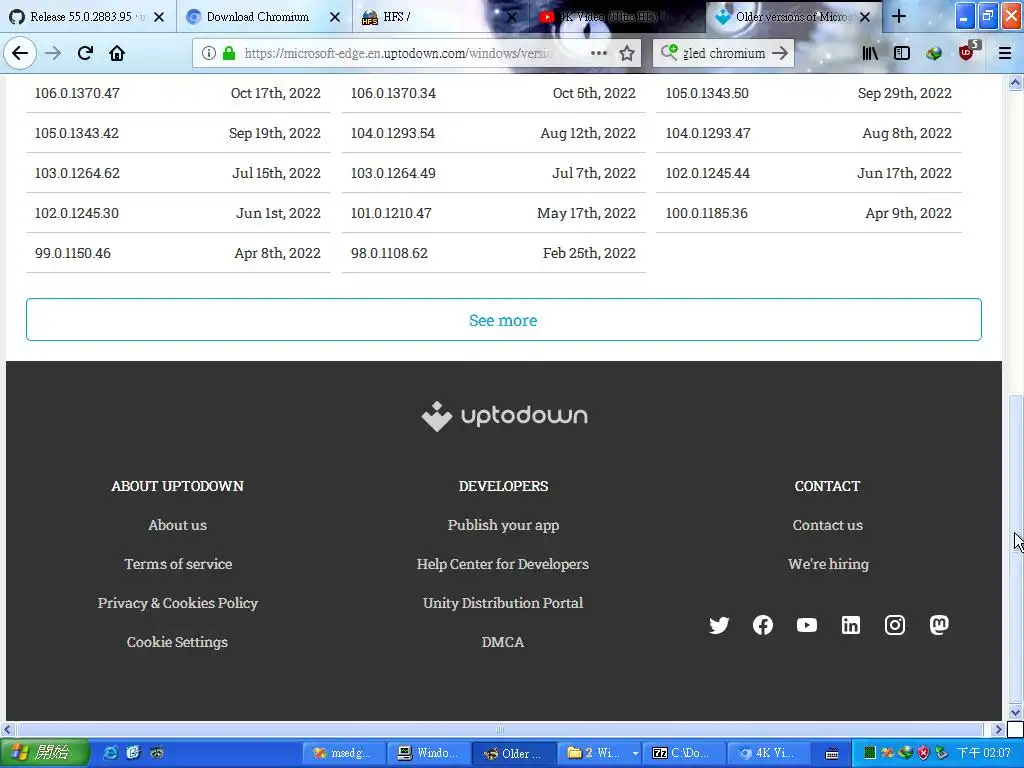
Task: Click the vertical scrollbar down arrow
Action: (x=1015, y=712)
